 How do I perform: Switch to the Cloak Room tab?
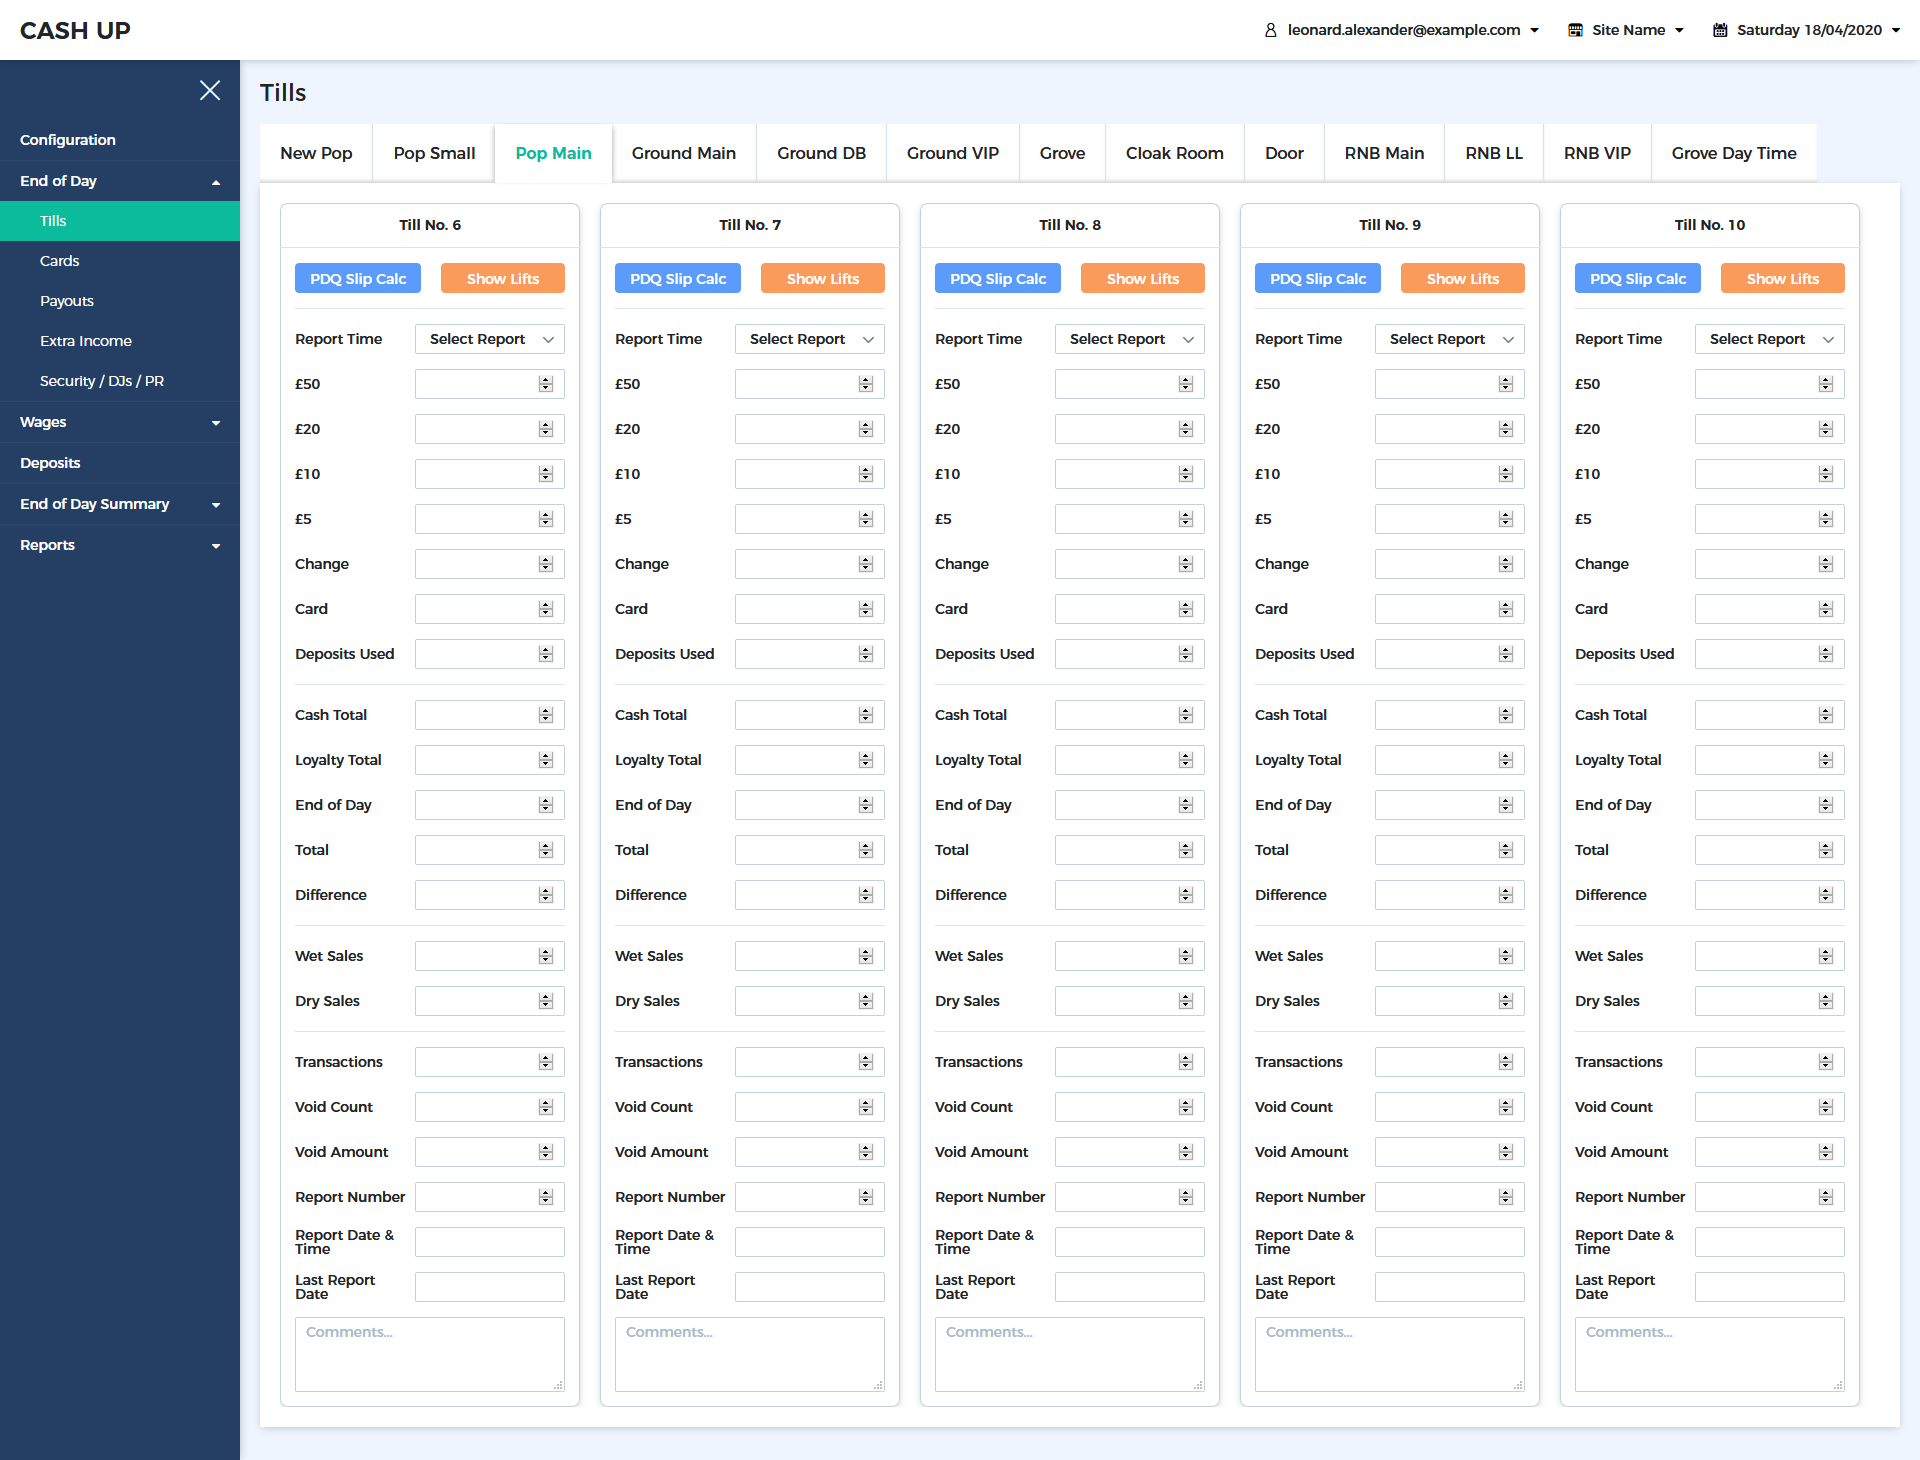pos(1174,153)
